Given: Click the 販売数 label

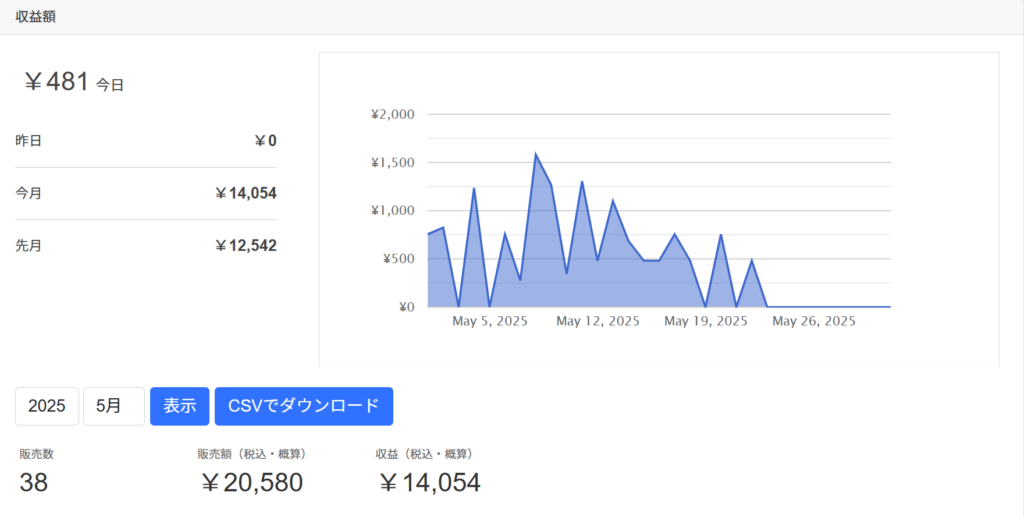Looking at the screenshot, I should point(37,454).
